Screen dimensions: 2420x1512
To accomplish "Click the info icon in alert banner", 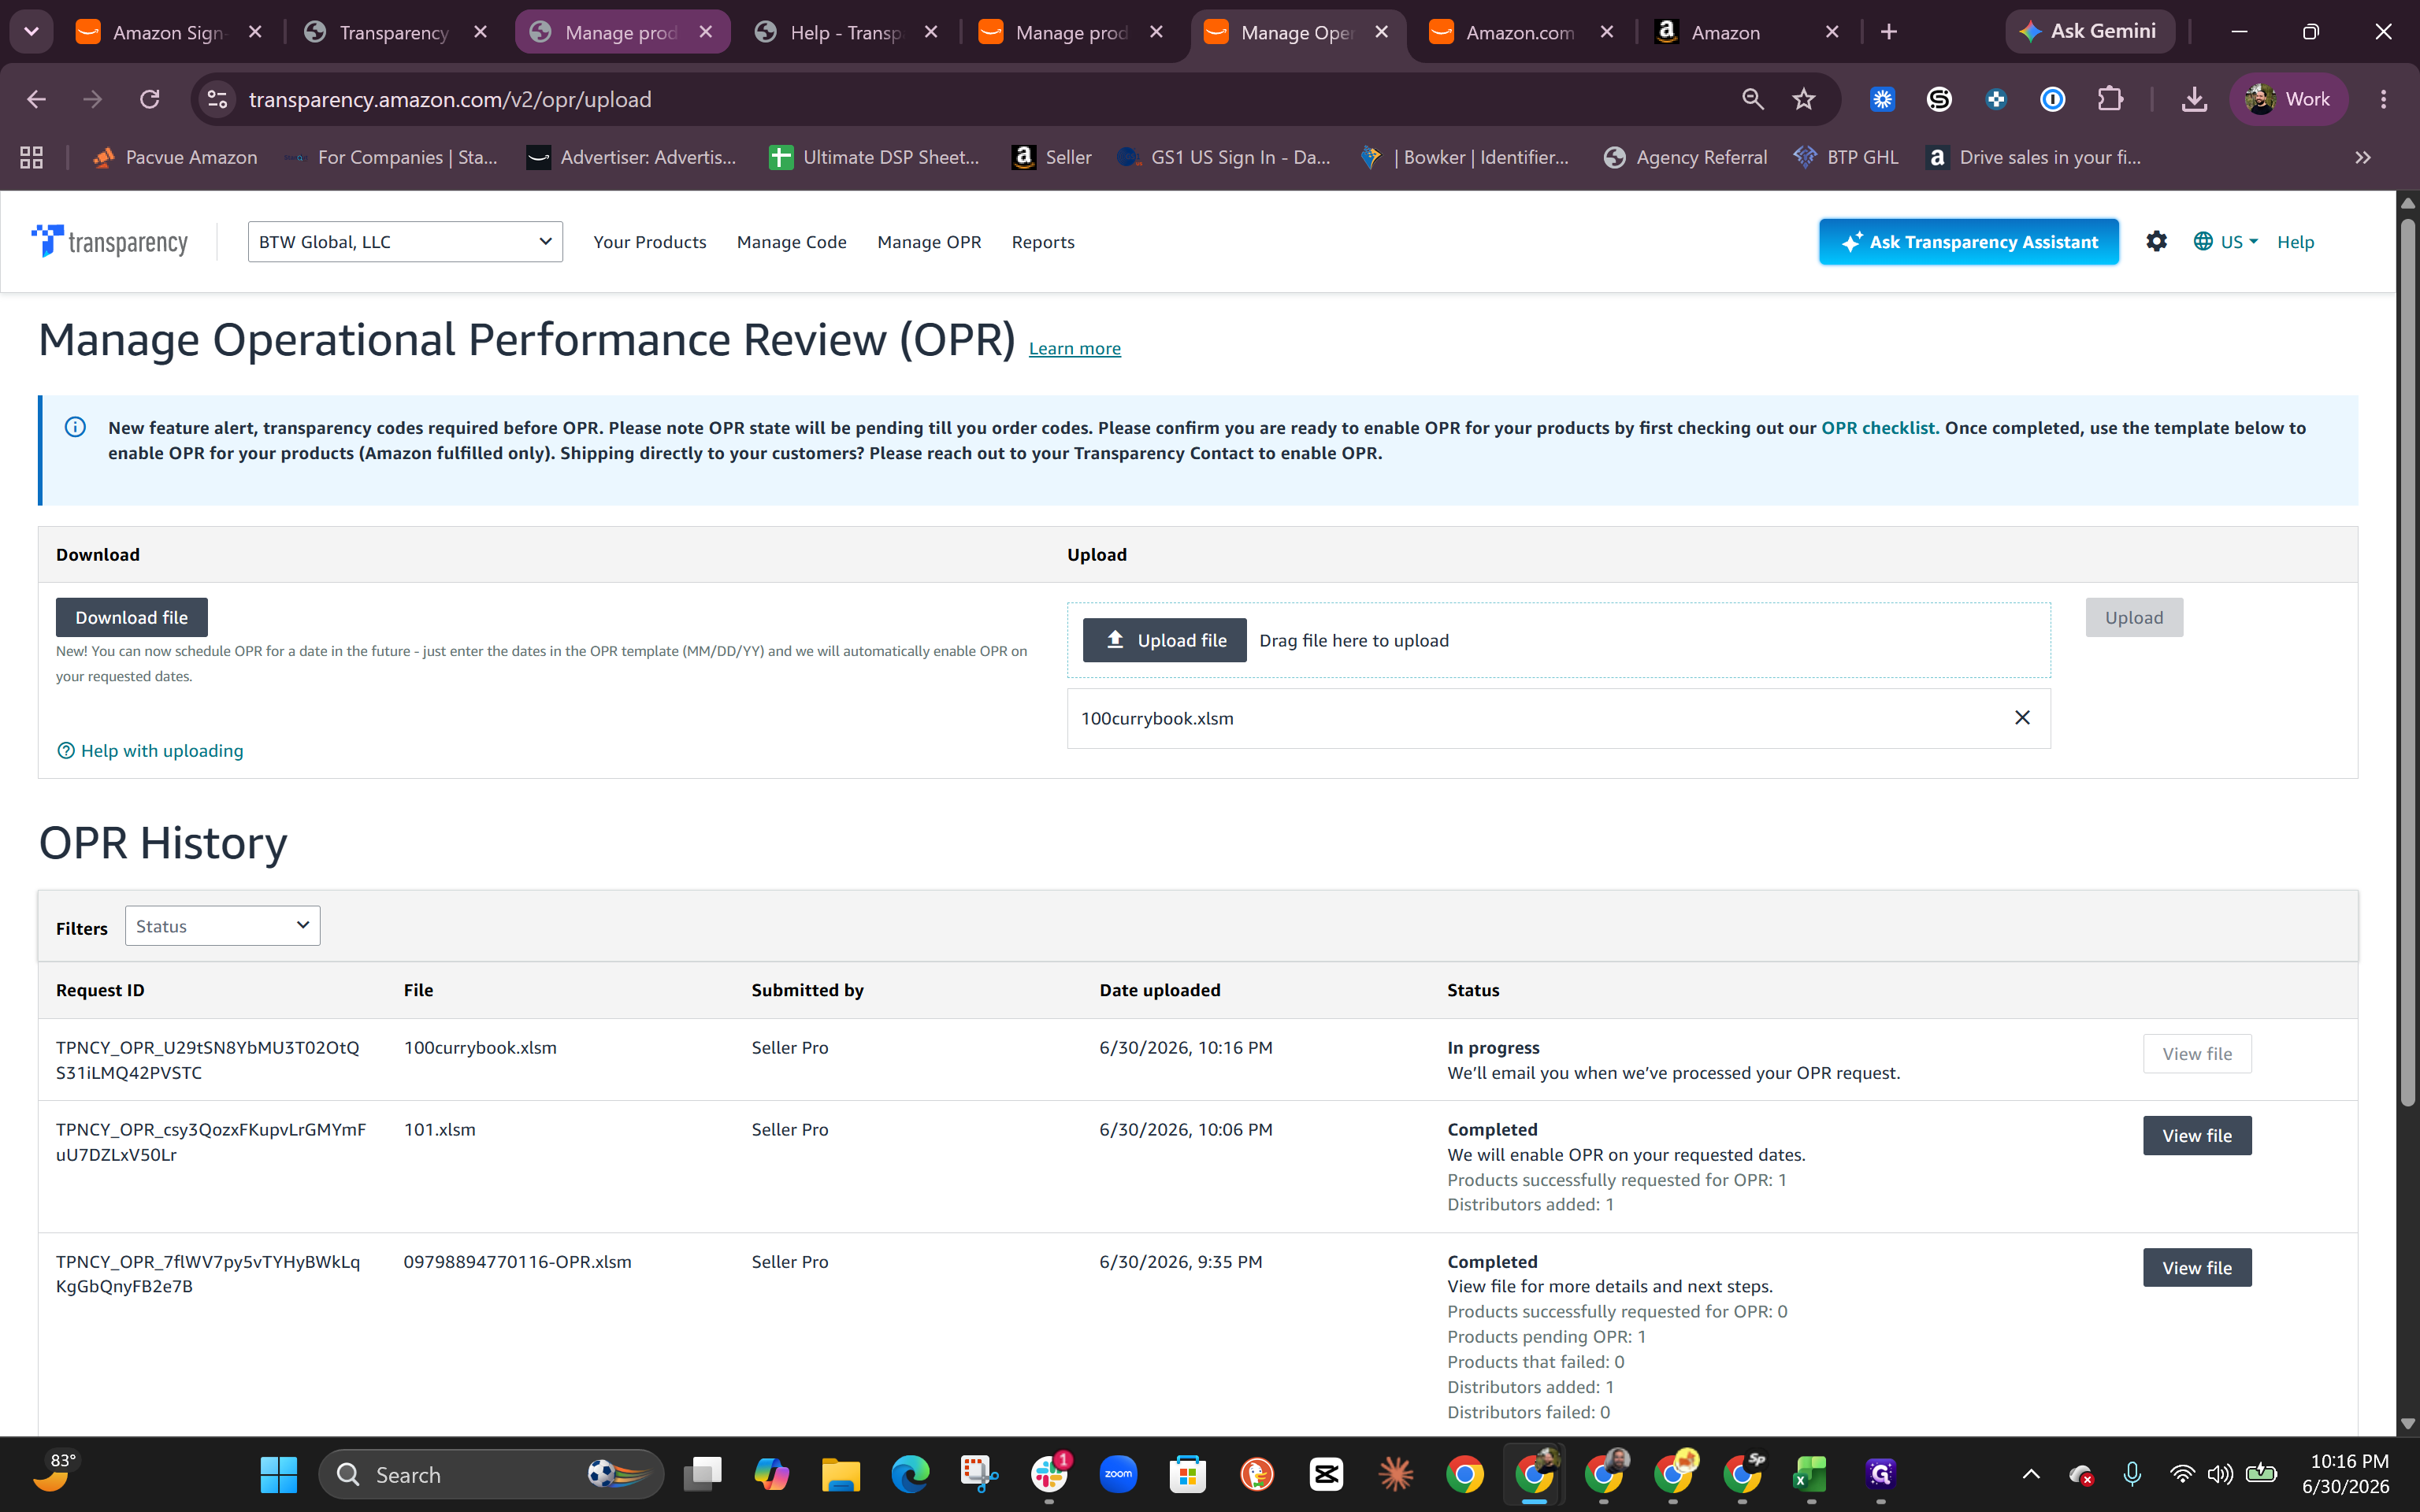I will (x=75, y=427).
